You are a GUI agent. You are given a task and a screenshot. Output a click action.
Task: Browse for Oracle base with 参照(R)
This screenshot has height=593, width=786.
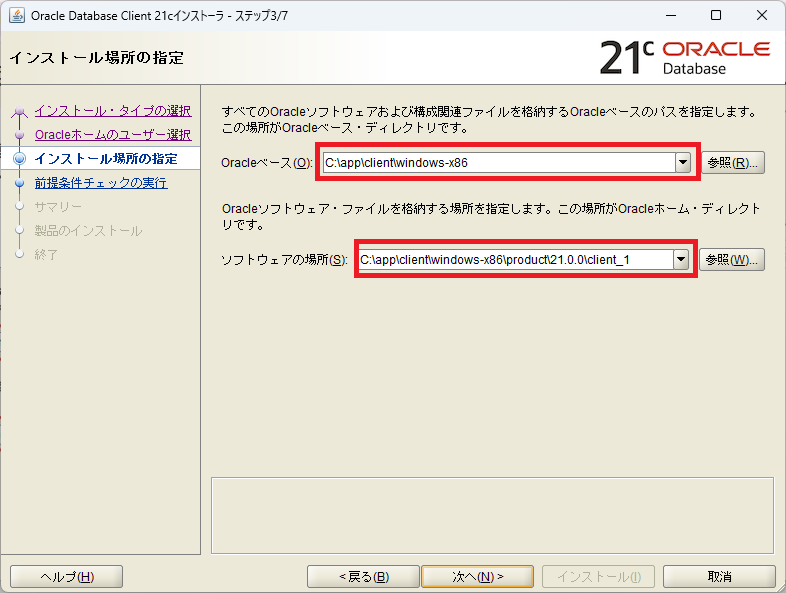pos(732,163)
